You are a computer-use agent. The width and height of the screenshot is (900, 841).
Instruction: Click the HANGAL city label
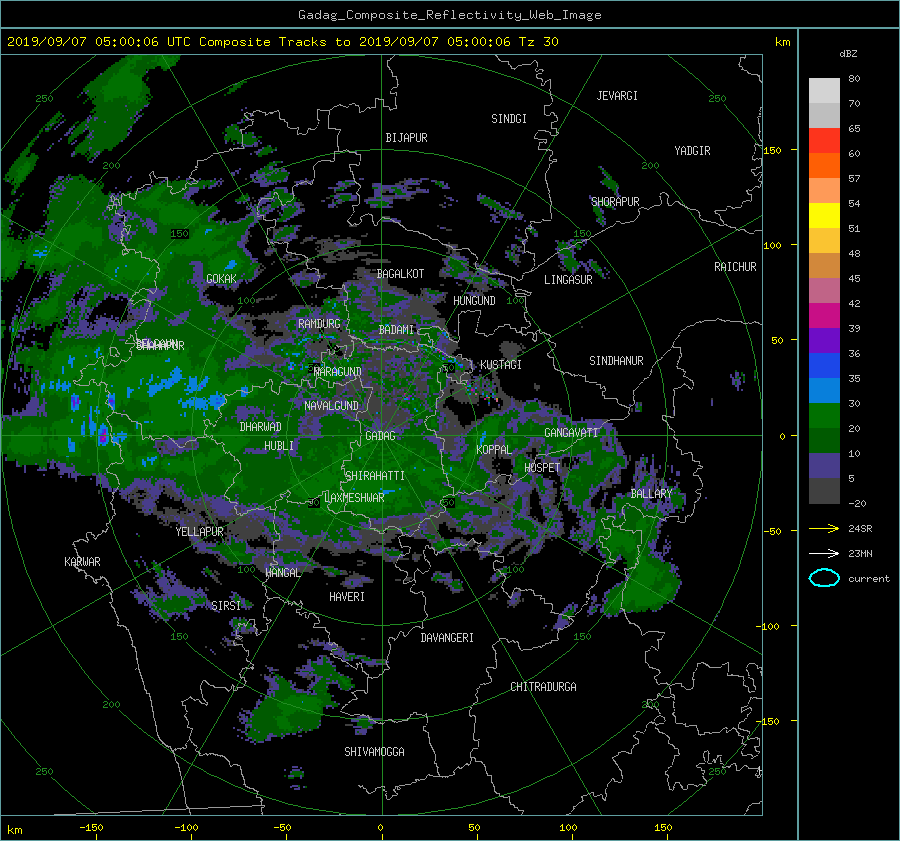click(282, 573)
